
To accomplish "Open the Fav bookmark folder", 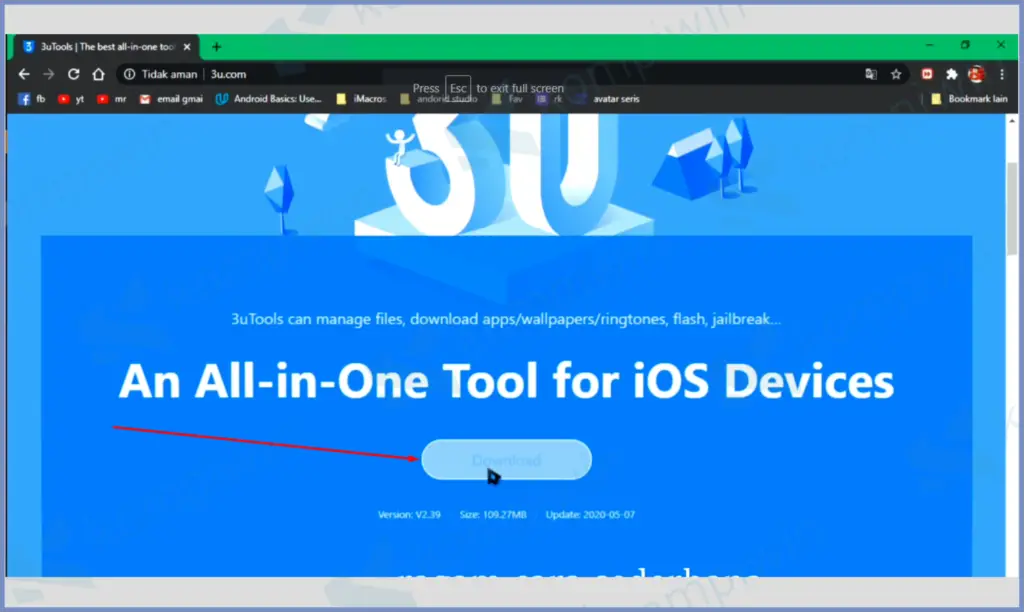I will click(507, 99).
